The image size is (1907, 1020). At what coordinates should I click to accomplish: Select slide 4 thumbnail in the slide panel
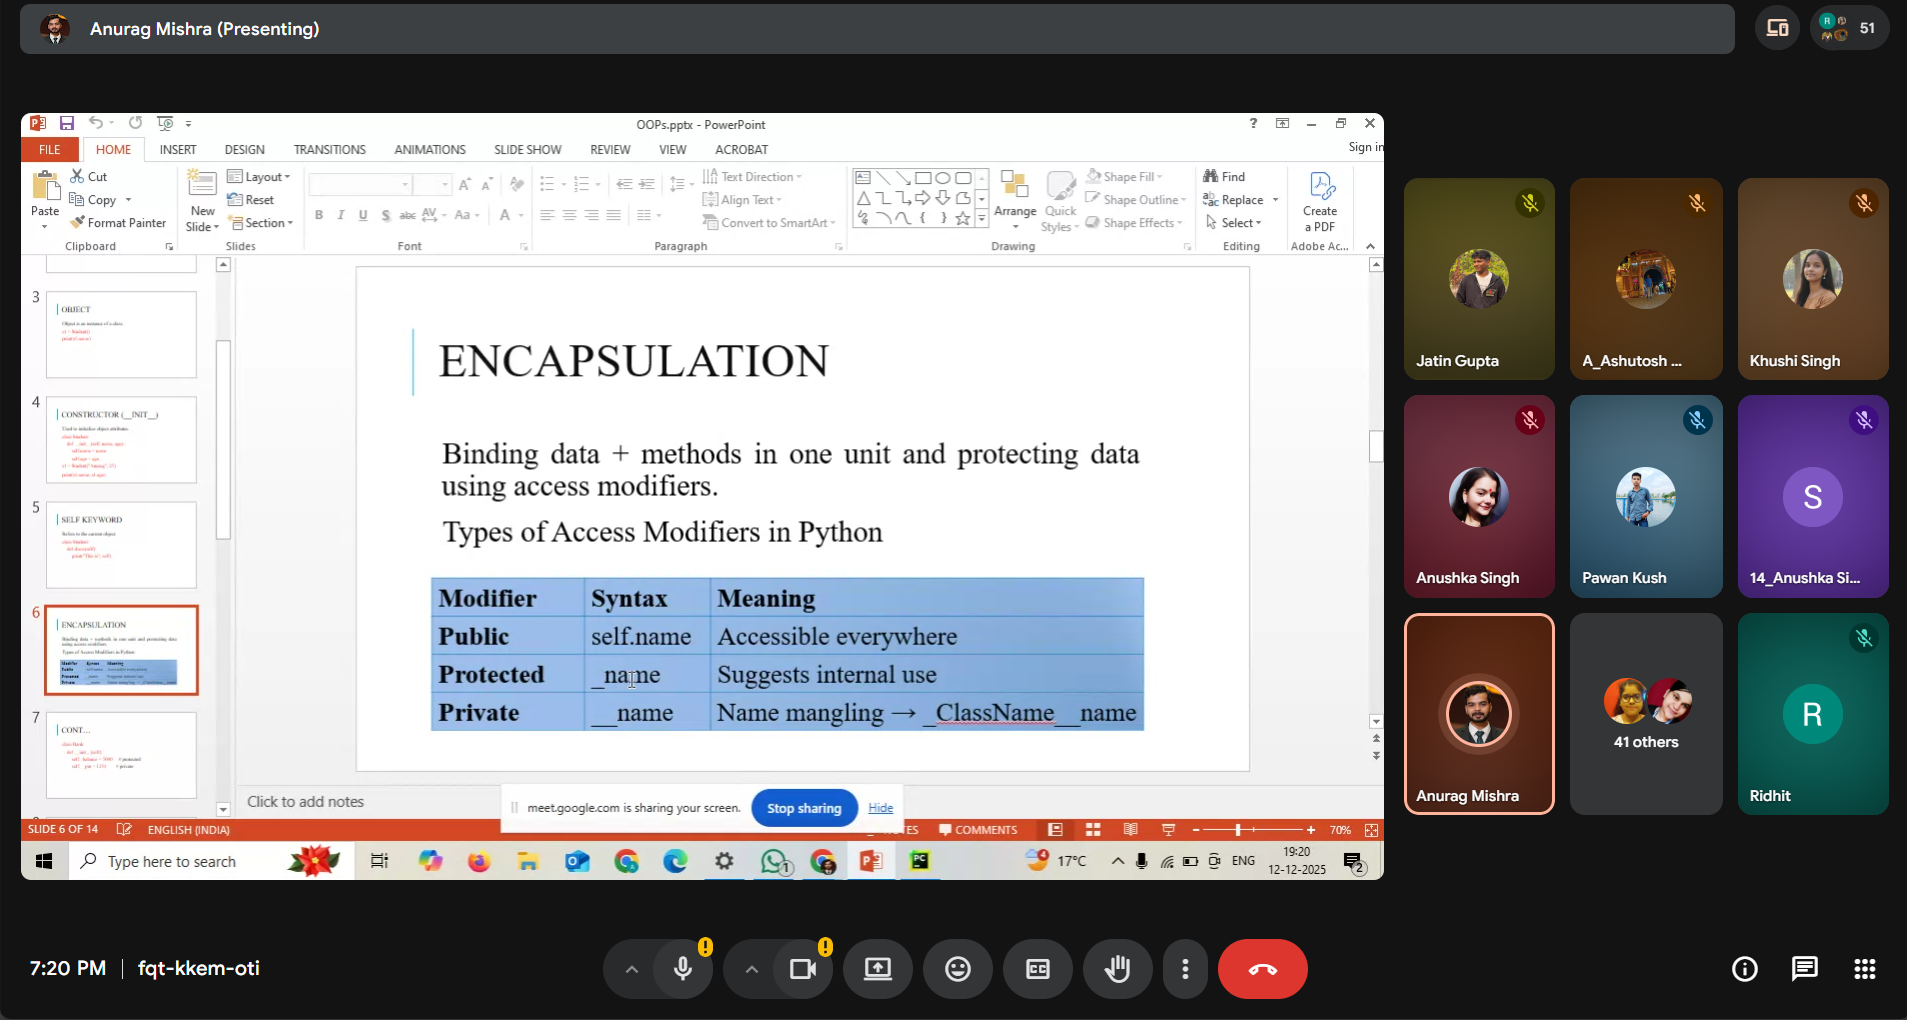pyautogui.click(x=121, y=440)
